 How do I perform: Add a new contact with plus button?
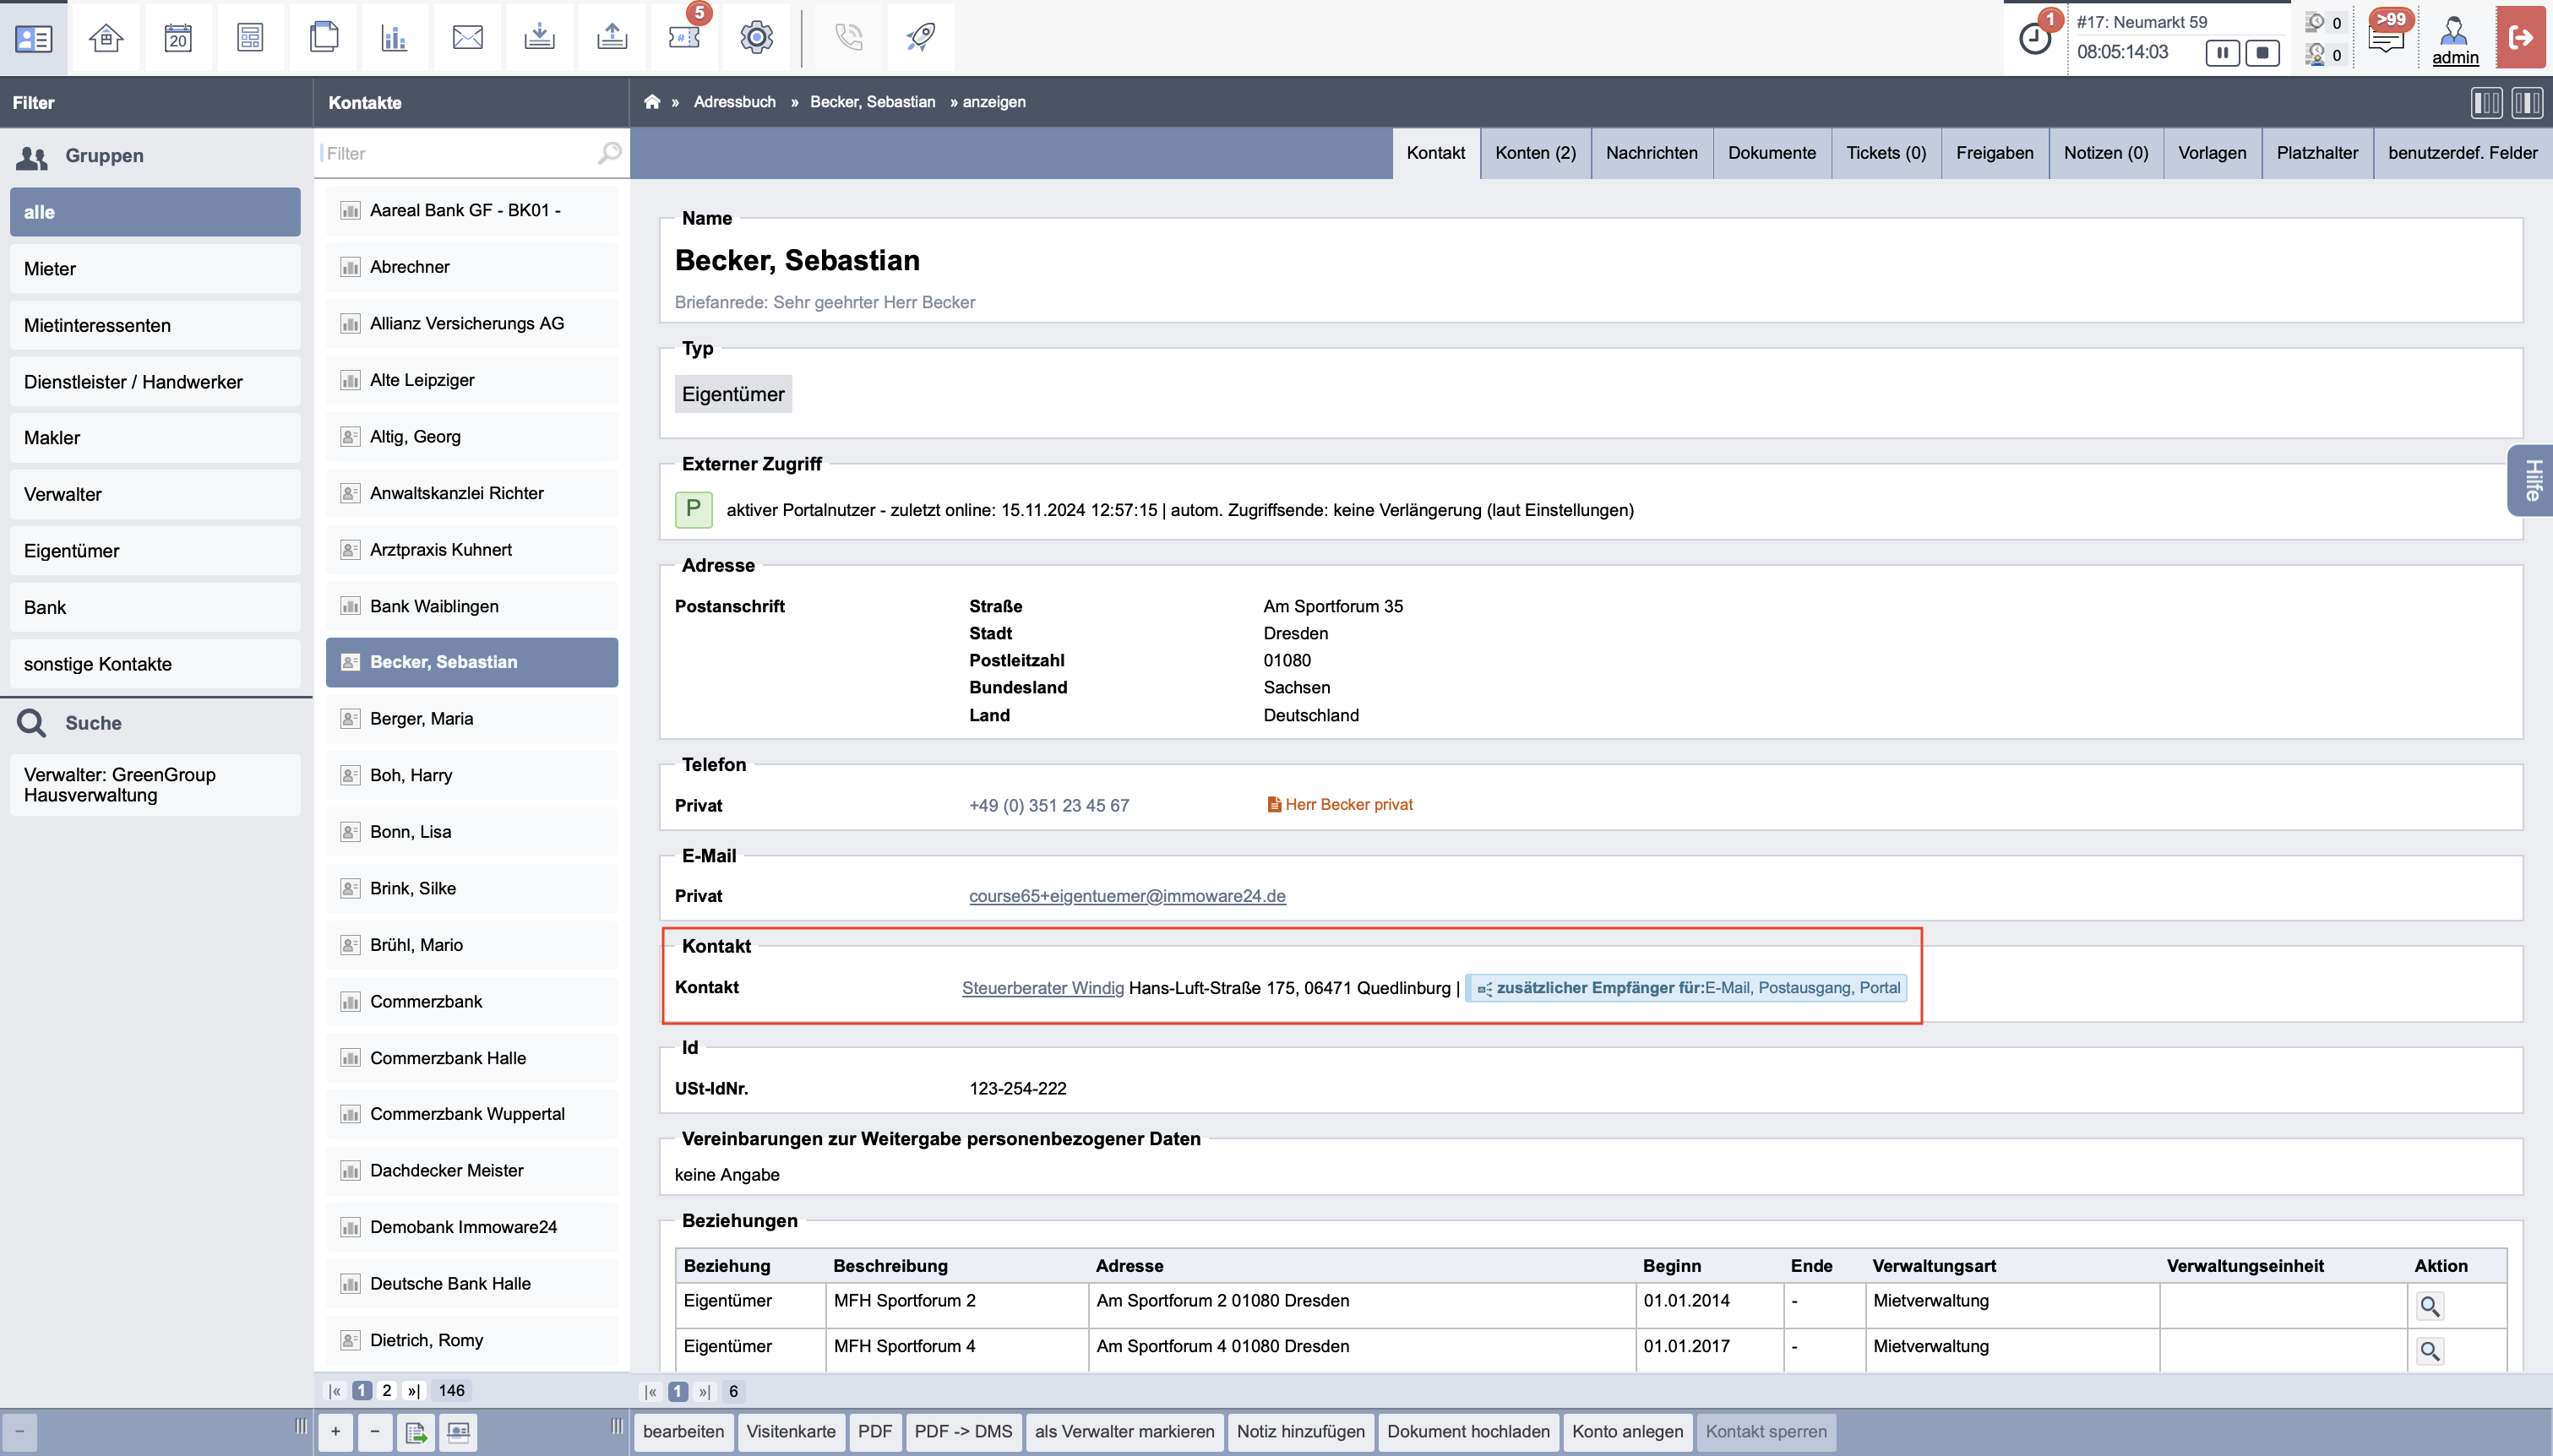[x=335, y=1432]
